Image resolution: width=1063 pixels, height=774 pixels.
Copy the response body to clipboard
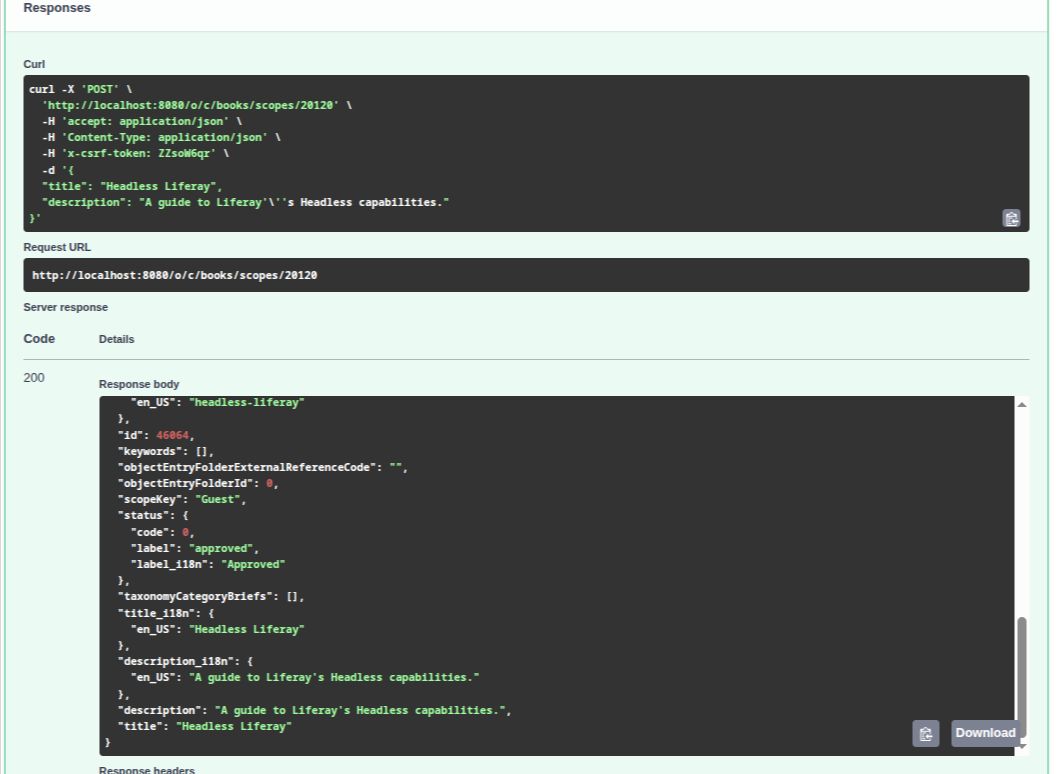point(925,733)
